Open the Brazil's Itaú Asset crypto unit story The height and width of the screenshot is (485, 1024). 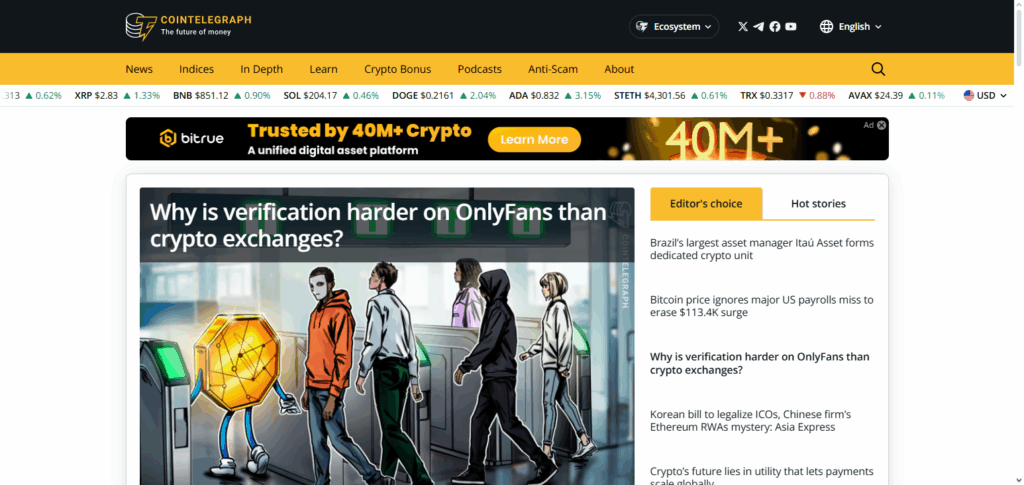point(761,249)
